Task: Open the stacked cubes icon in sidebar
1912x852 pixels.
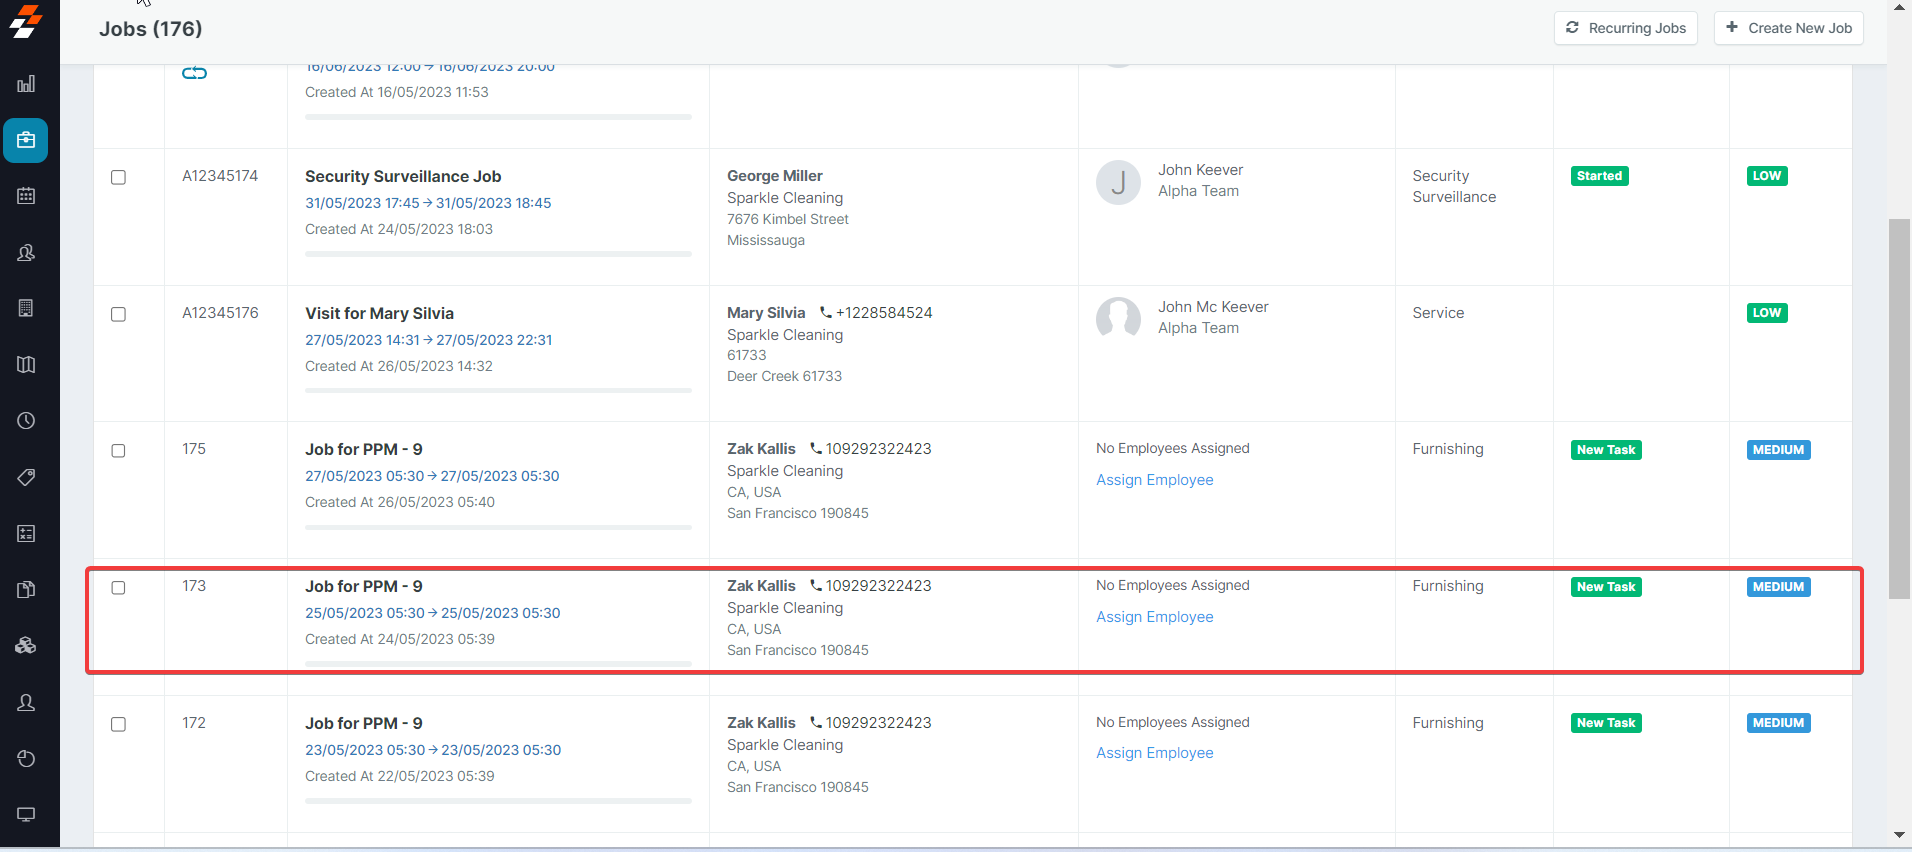Action: (26, 646)
